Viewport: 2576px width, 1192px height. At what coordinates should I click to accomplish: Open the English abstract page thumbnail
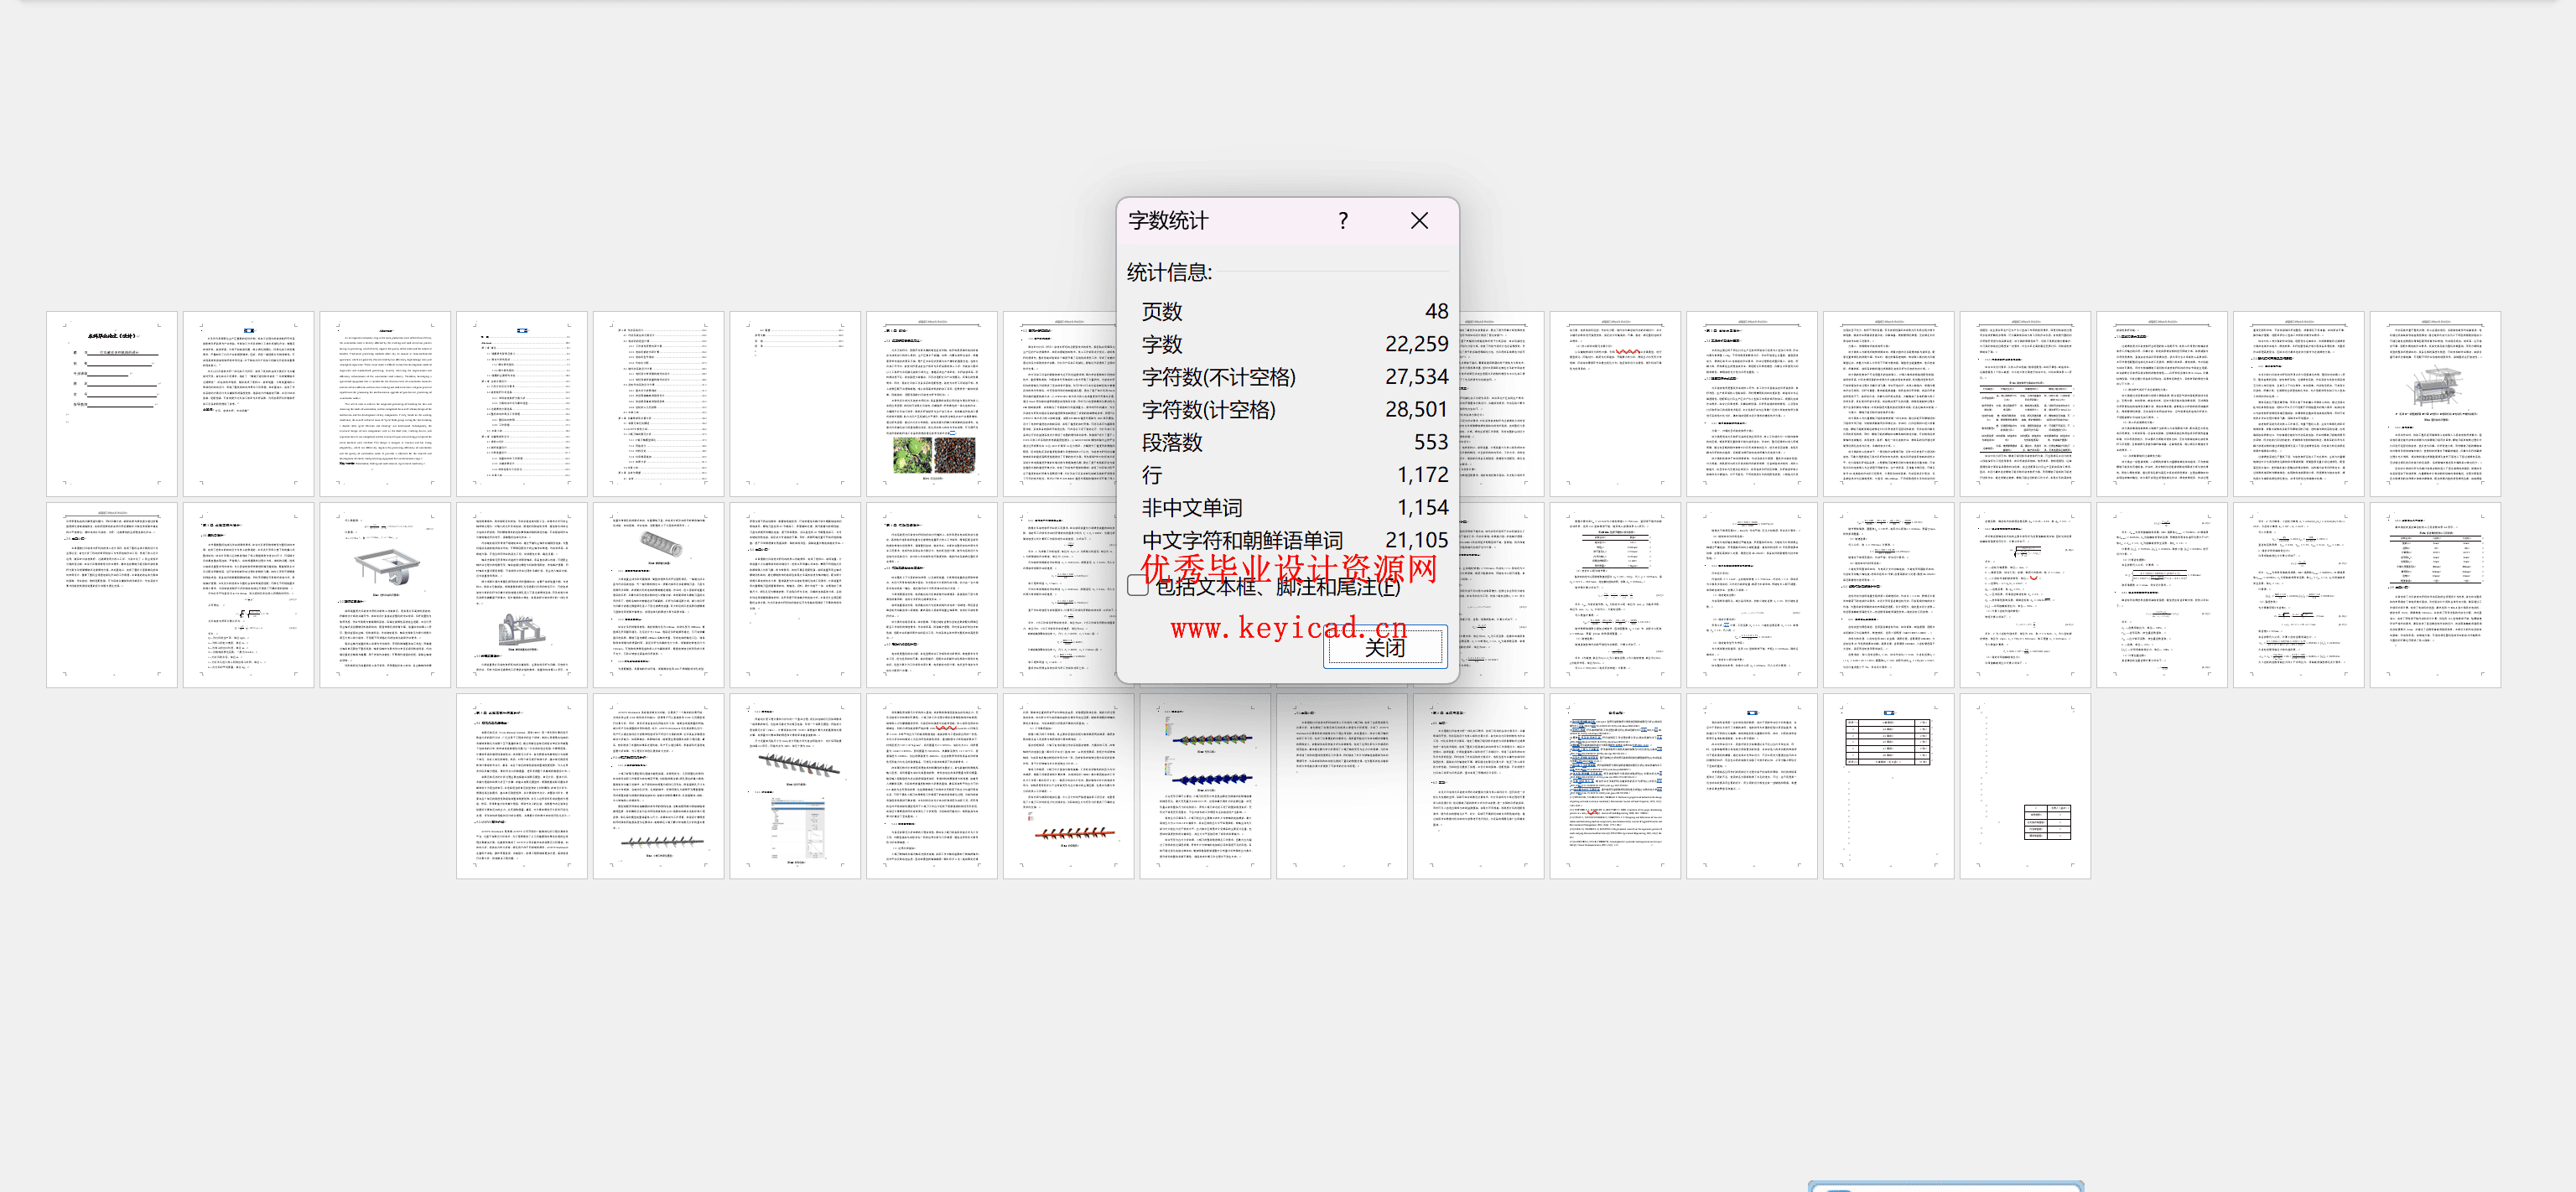click(385, 404)
